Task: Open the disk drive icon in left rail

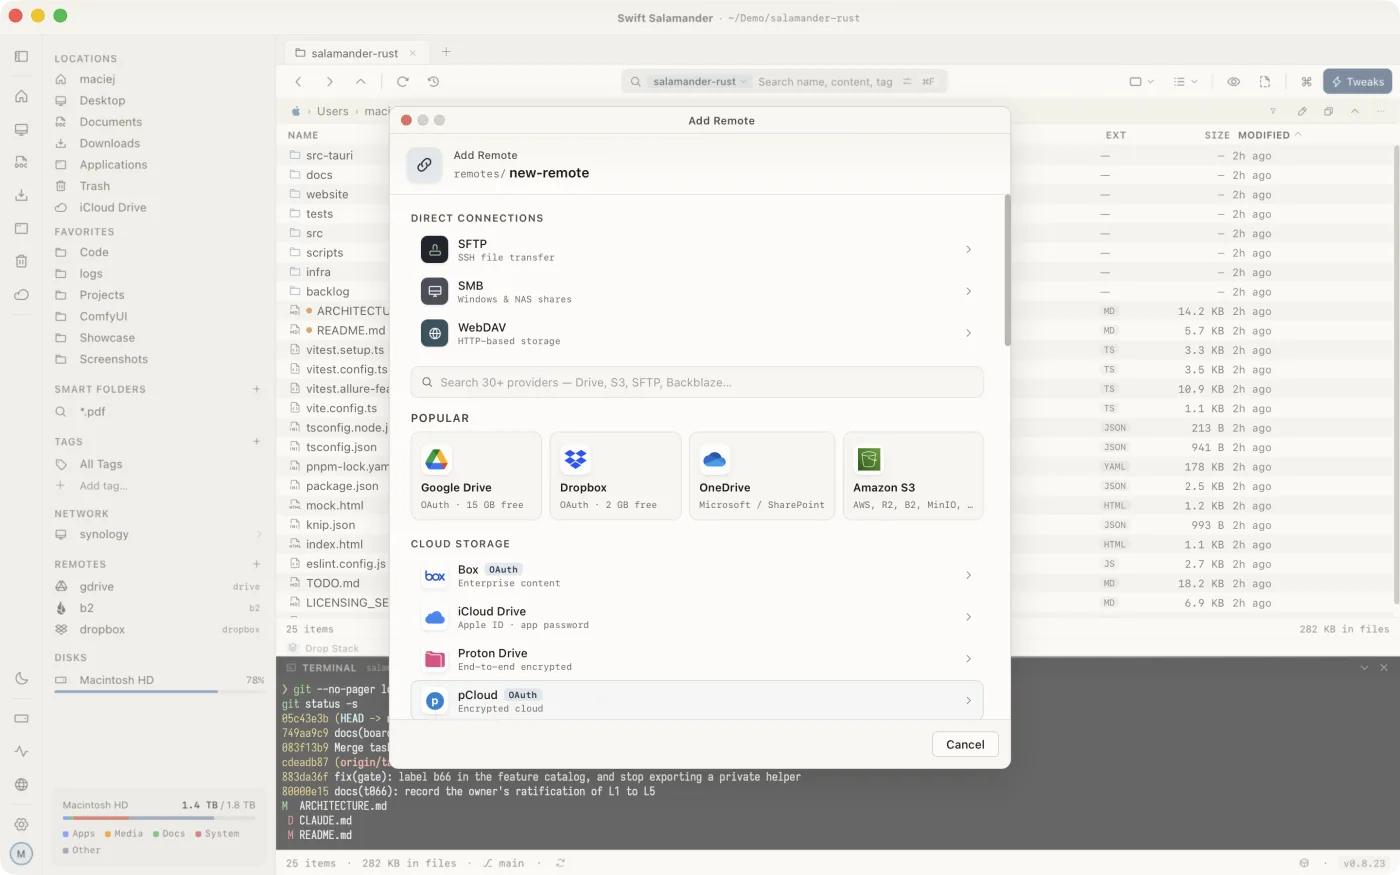Action: point(21,718)
